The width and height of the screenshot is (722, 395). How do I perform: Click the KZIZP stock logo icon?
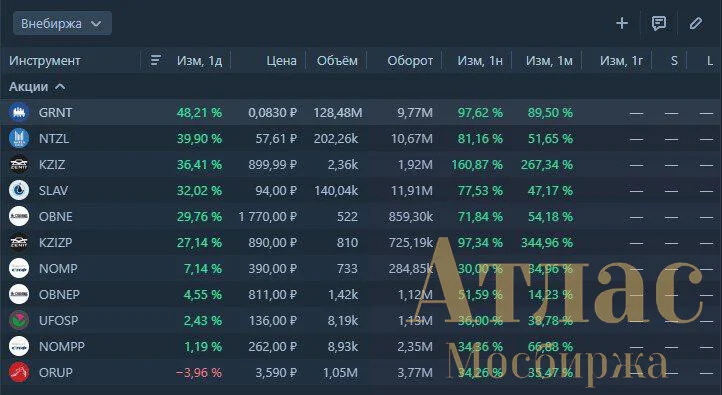[19, 242]
